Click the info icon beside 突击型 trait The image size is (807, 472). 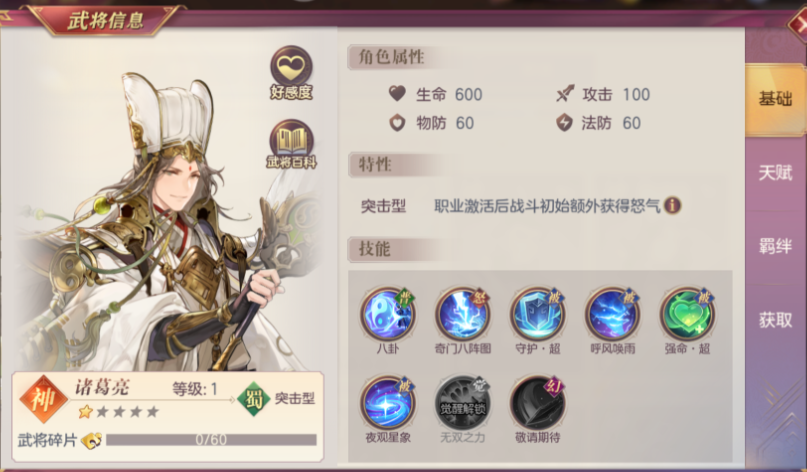coord(673,205)
